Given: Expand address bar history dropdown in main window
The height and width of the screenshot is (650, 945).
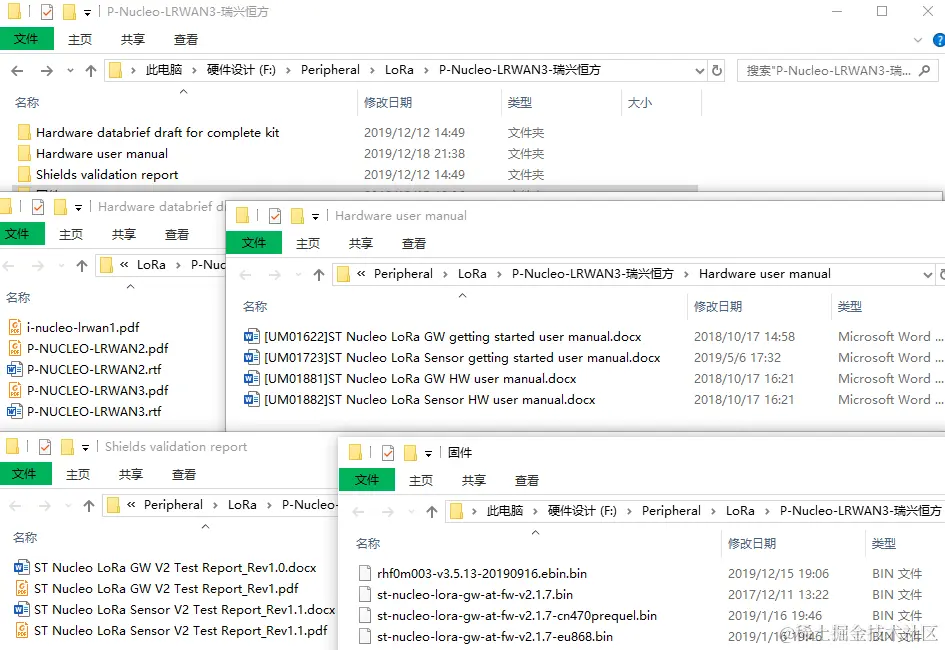Looking at the screenshot, I should pyautogui.click(x=700, y=70).
